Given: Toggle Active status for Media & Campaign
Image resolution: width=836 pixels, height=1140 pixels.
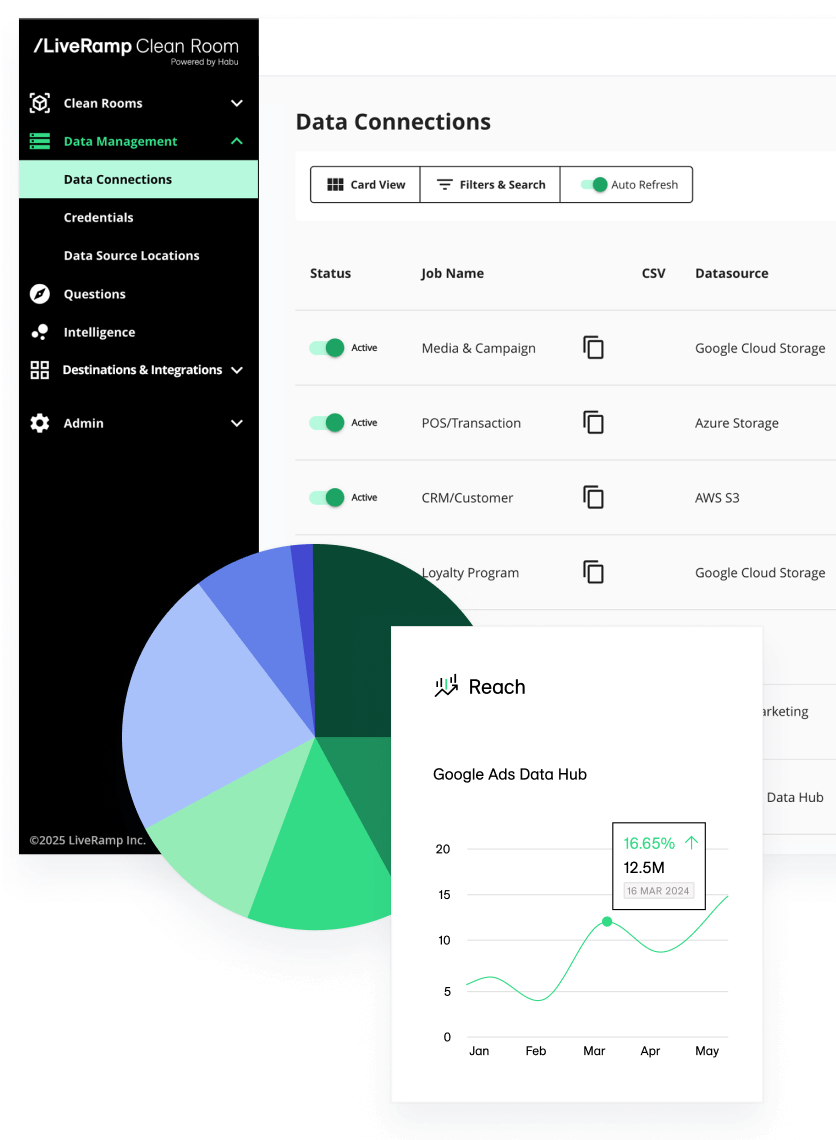Looking at the screenshot, I should 326,348.
